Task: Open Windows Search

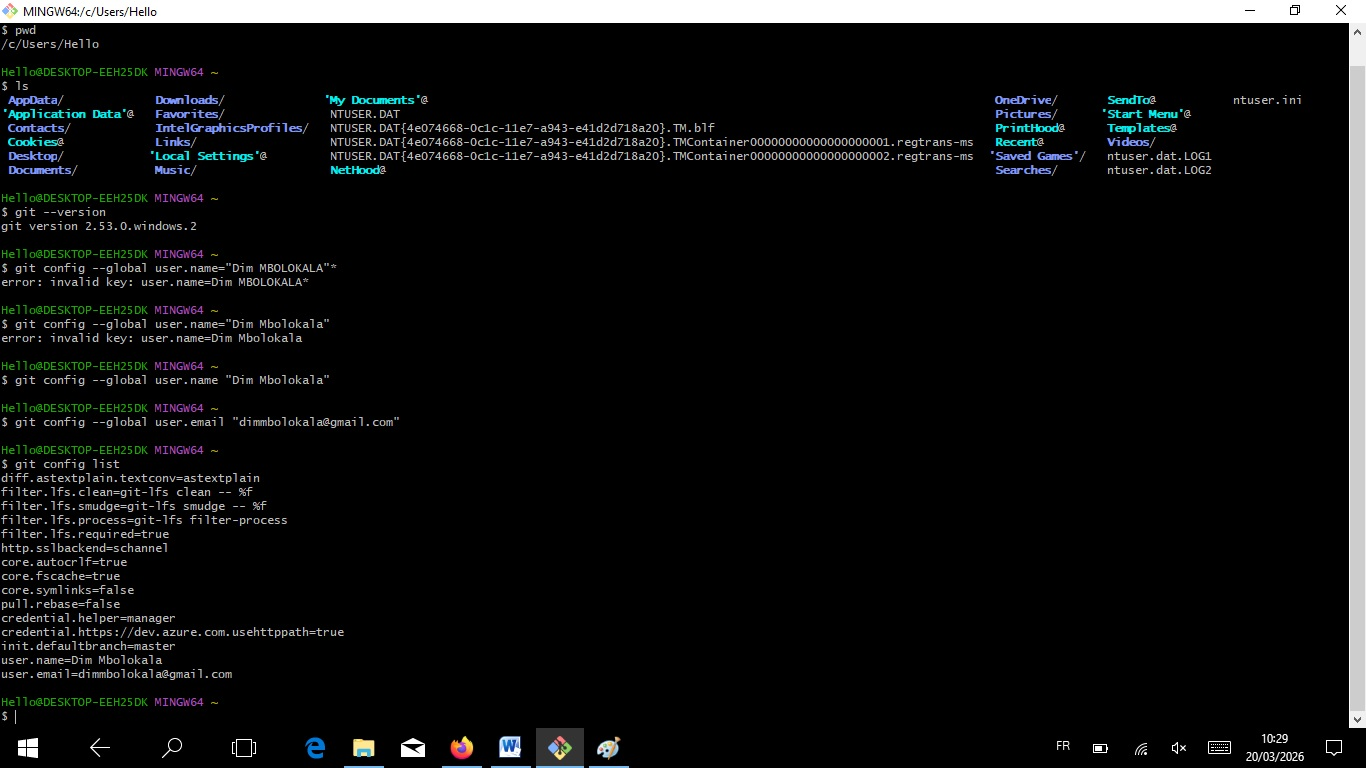Action: click(172, 748)
